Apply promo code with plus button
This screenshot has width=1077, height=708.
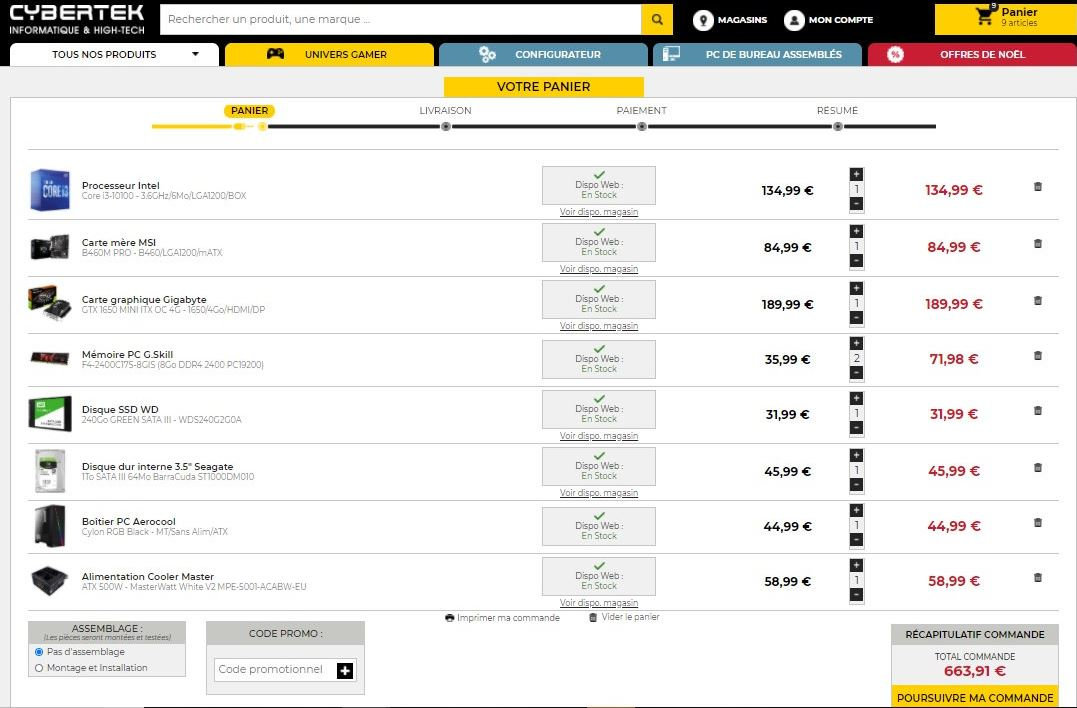345,670
